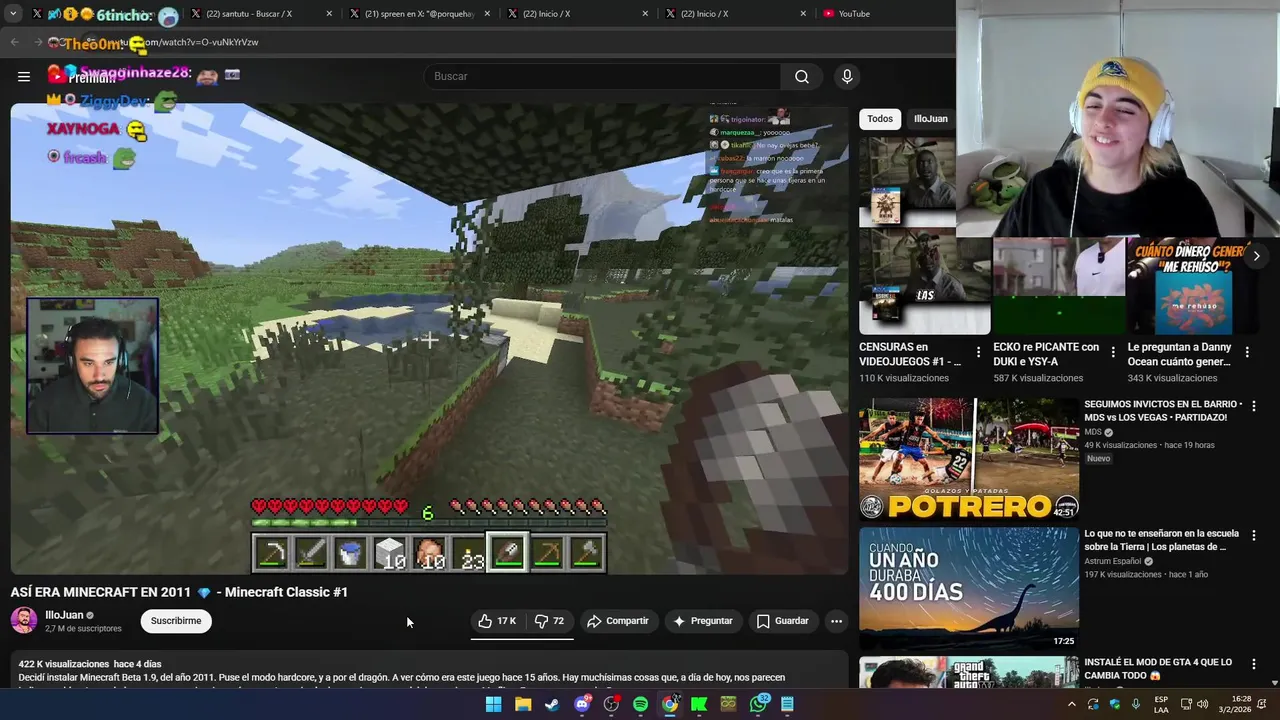1280x720 pixels.
Task: Click the volume icon in system tray
Action: click(1202, 704)
